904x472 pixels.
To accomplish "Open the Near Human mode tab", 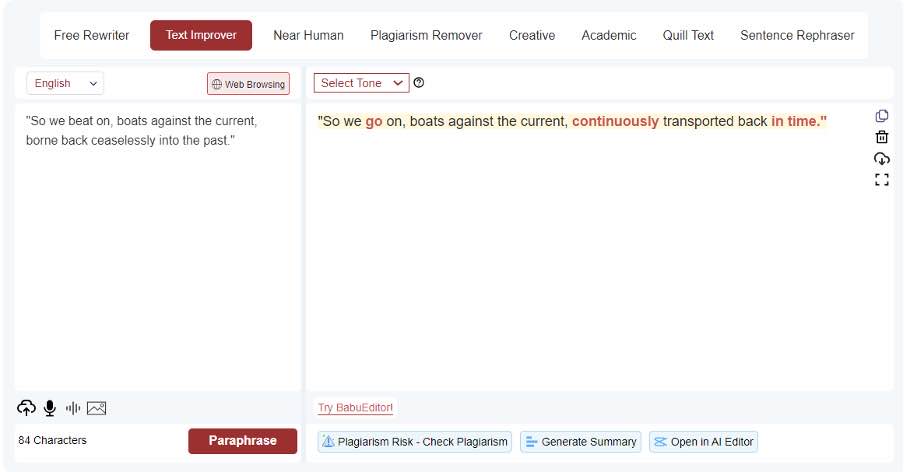I will [308, 35].
